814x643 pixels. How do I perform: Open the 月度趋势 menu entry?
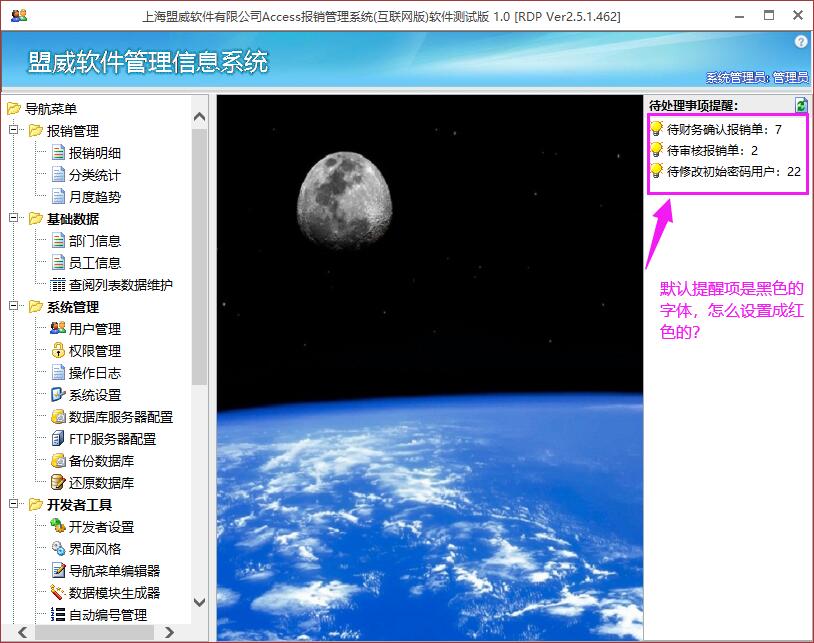pyautogui.click(x=95, y=197)
